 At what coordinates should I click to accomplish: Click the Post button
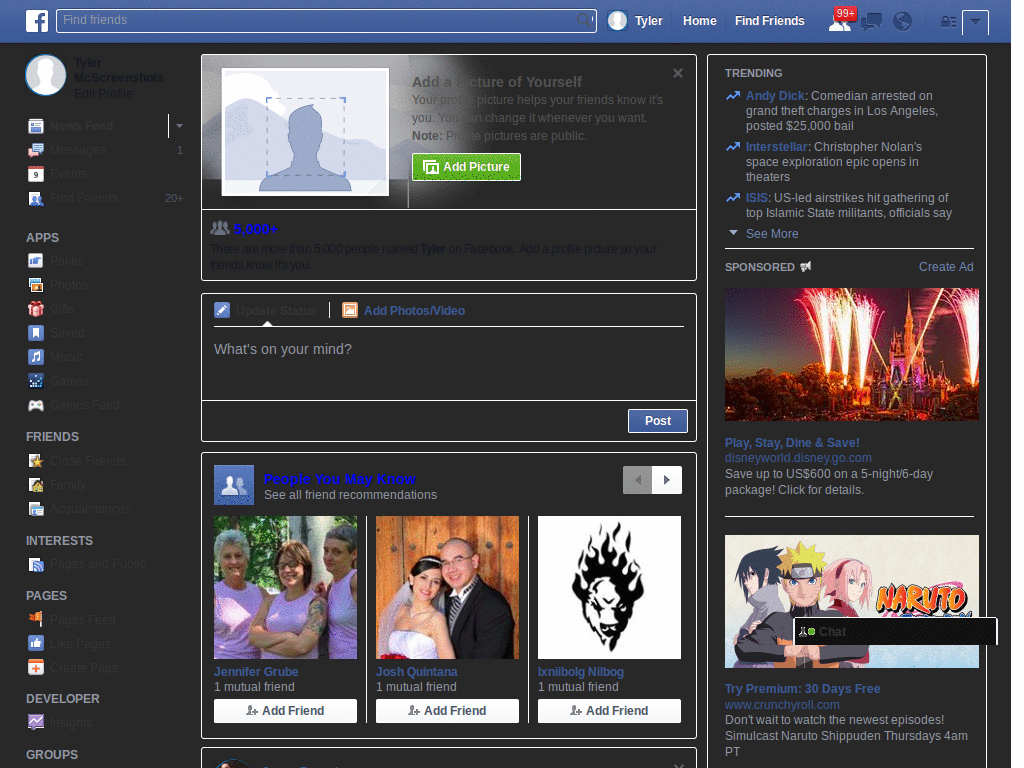tap(658, 421)
